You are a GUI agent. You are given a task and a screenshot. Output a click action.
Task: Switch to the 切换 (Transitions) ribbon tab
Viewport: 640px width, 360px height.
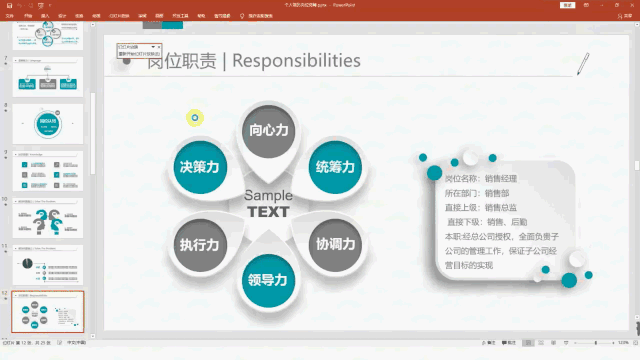point(79,16)
